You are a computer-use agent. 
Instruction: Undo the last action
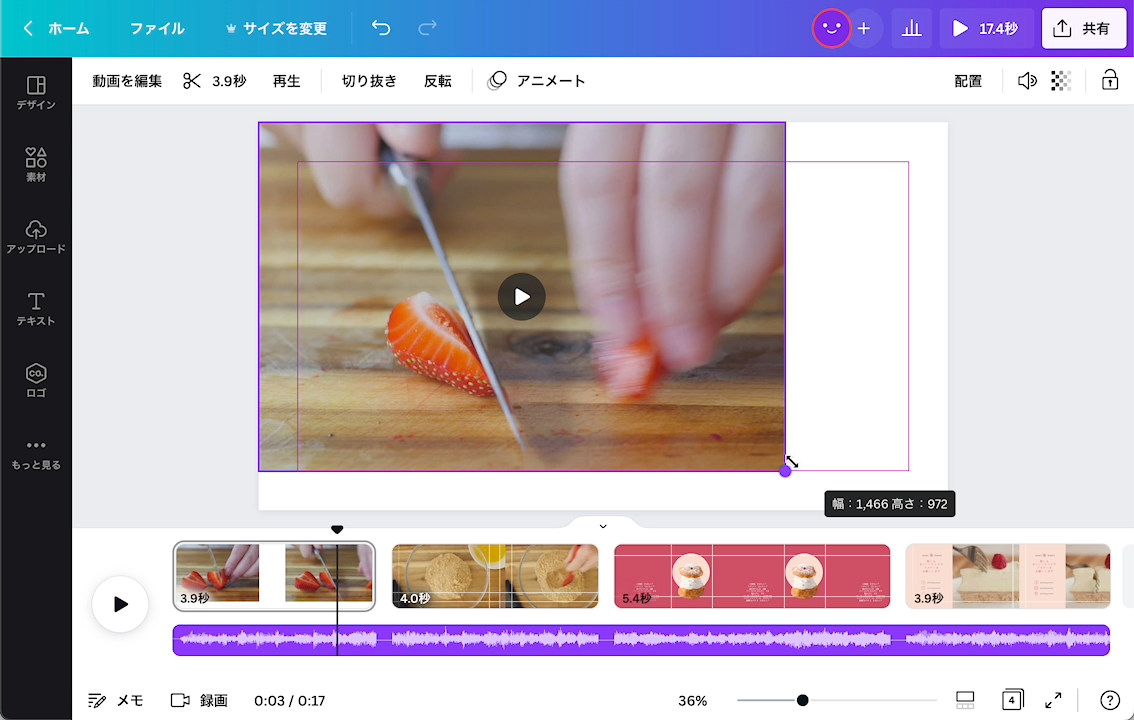tap(381, 28)
